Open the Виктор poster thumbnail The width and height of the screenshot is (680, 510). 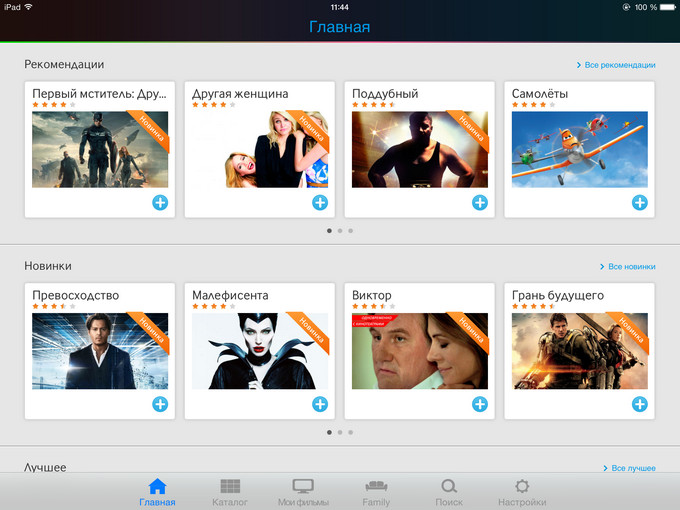(420, 351)
